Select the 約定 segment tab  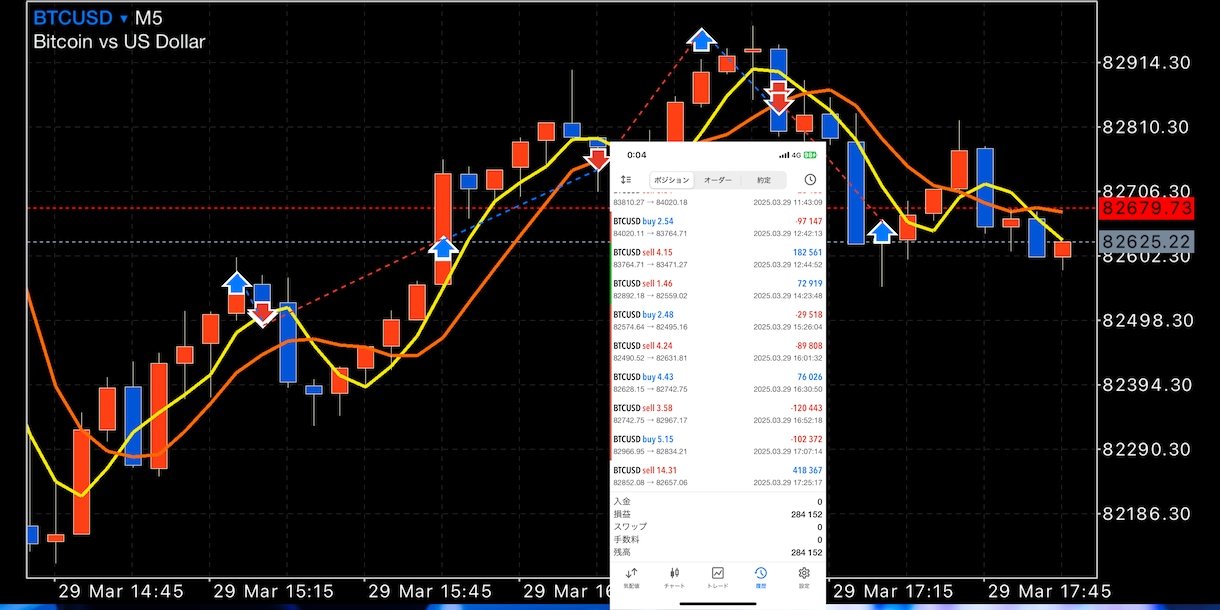(764, 180)
